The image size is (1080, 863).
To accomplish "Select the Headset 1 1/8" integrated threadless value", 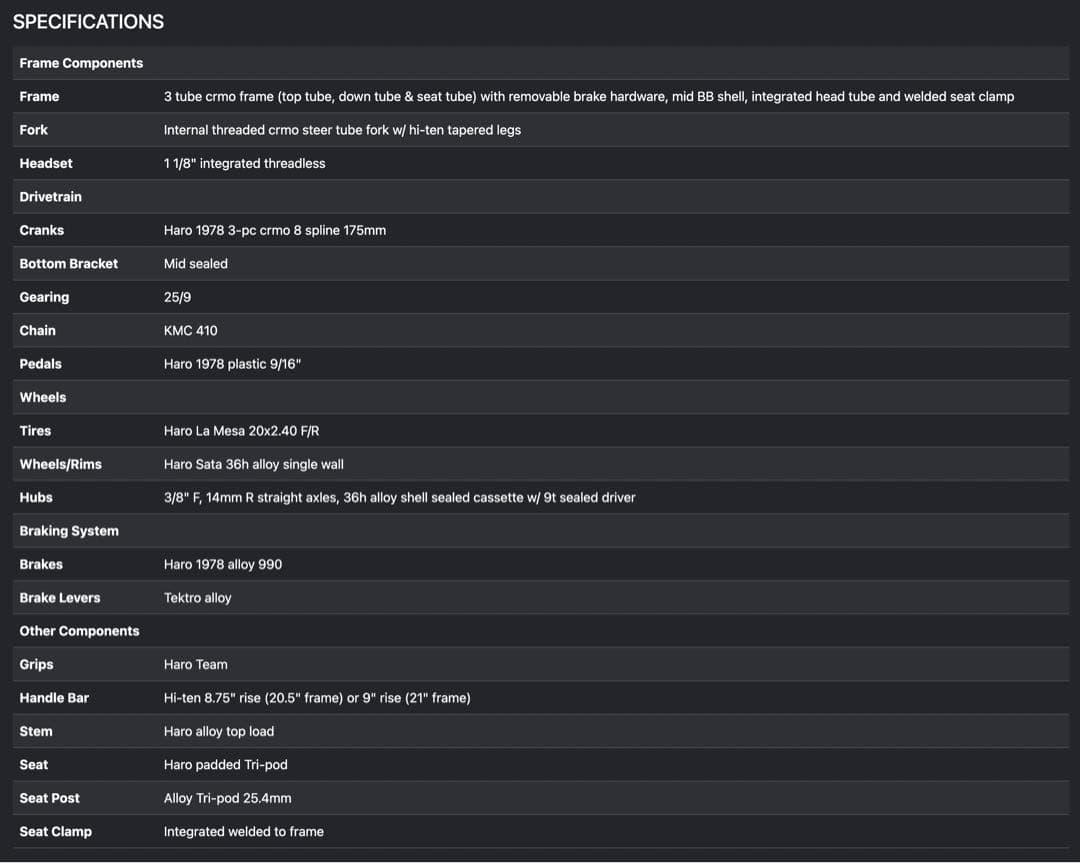I will click(x=245, y=164).
